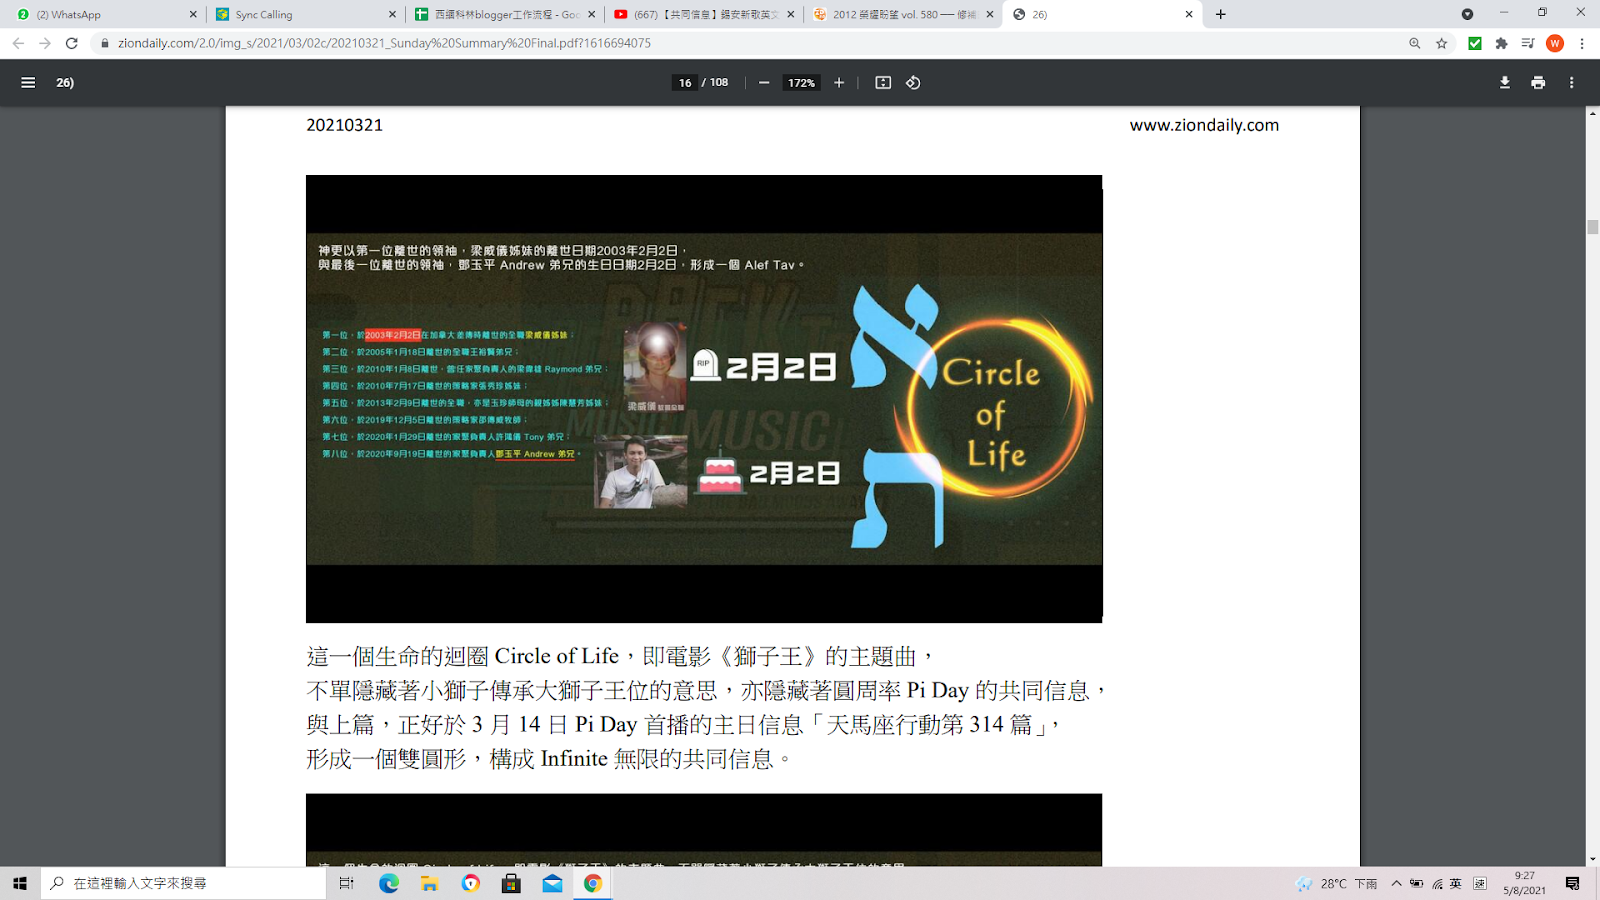
Task: Click the page vertical scrollbar thumb
Action: pos(1592,227)
